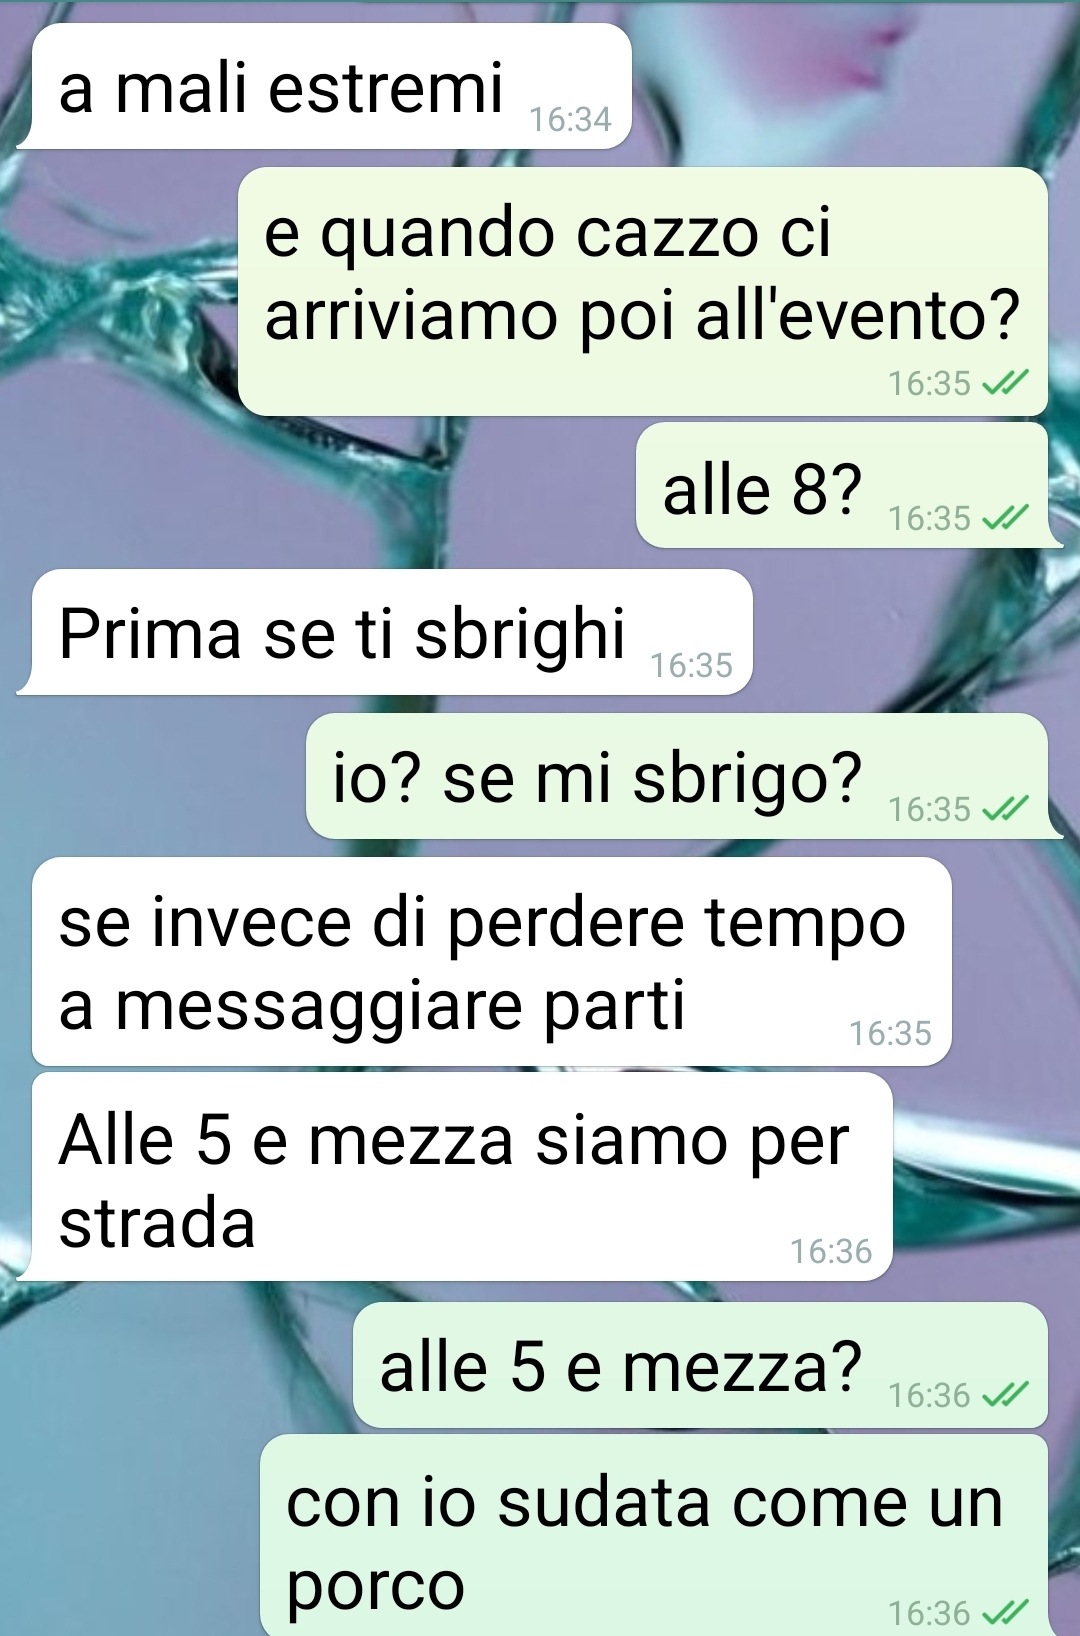Select the 'se invece di perdere tempo' message
Image resolution: width=1080 pixels, height=1636 pixels.
(x=492, y=961)
